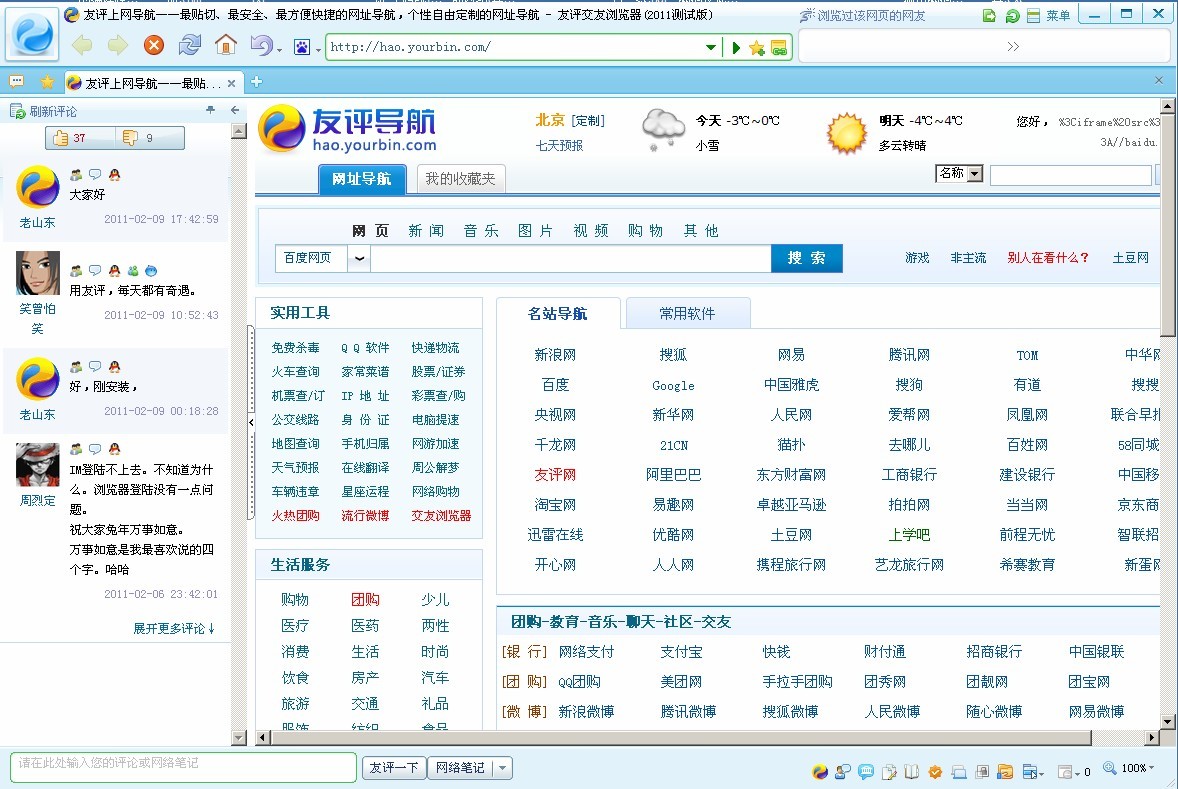The image size is (1178, 789).
Task: Click the zoom magnifier icon
Action: [1110, 768]
